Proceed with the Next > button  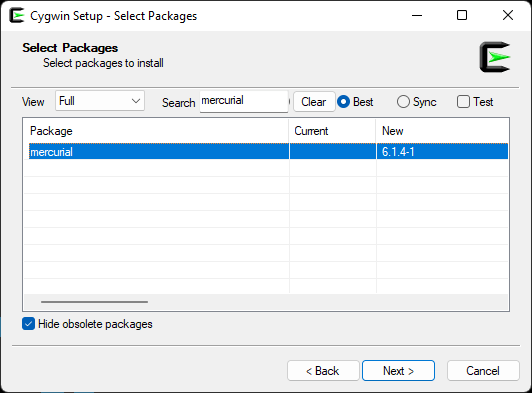tap(398, 371)
